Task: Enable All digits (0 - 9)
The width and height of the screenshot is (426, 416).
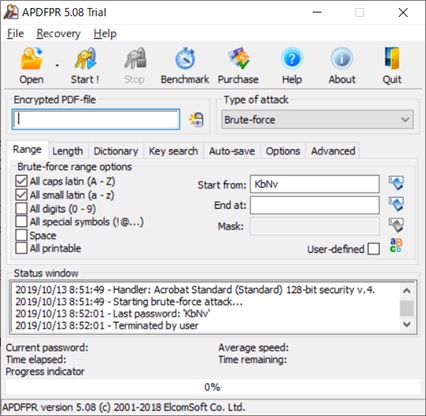Action: coord(21,209)
